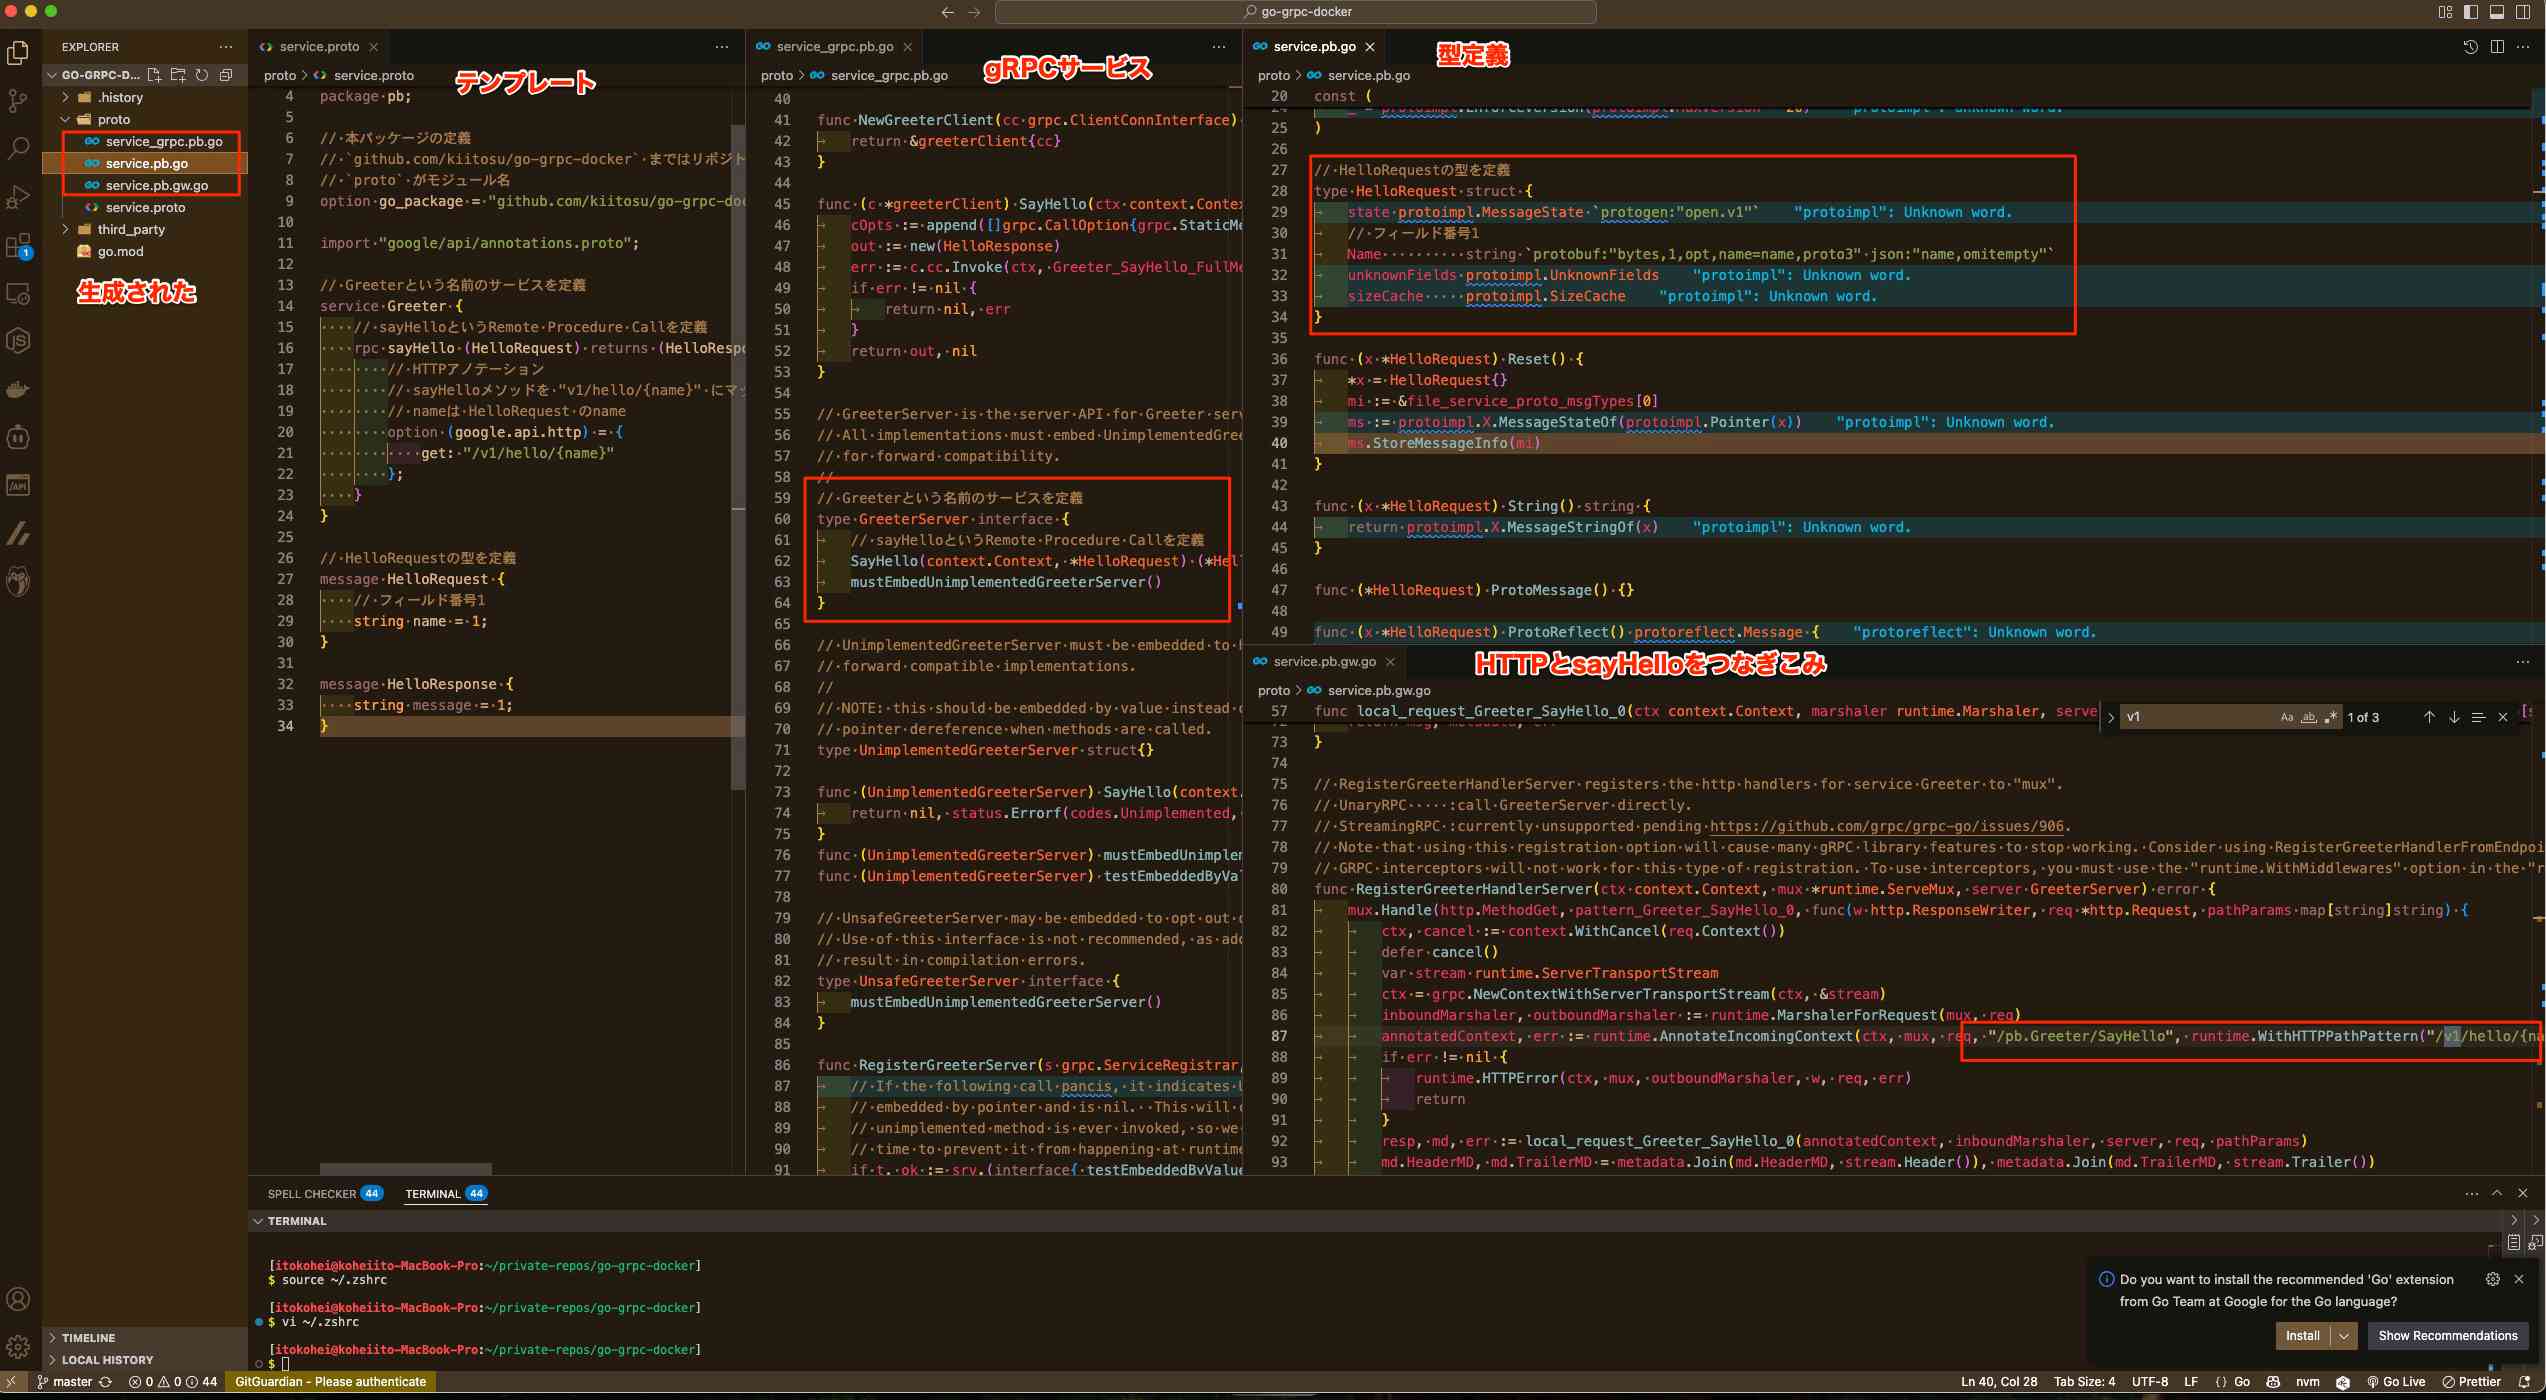Open the Source Control view
2546x1400 pixels.
18,100
